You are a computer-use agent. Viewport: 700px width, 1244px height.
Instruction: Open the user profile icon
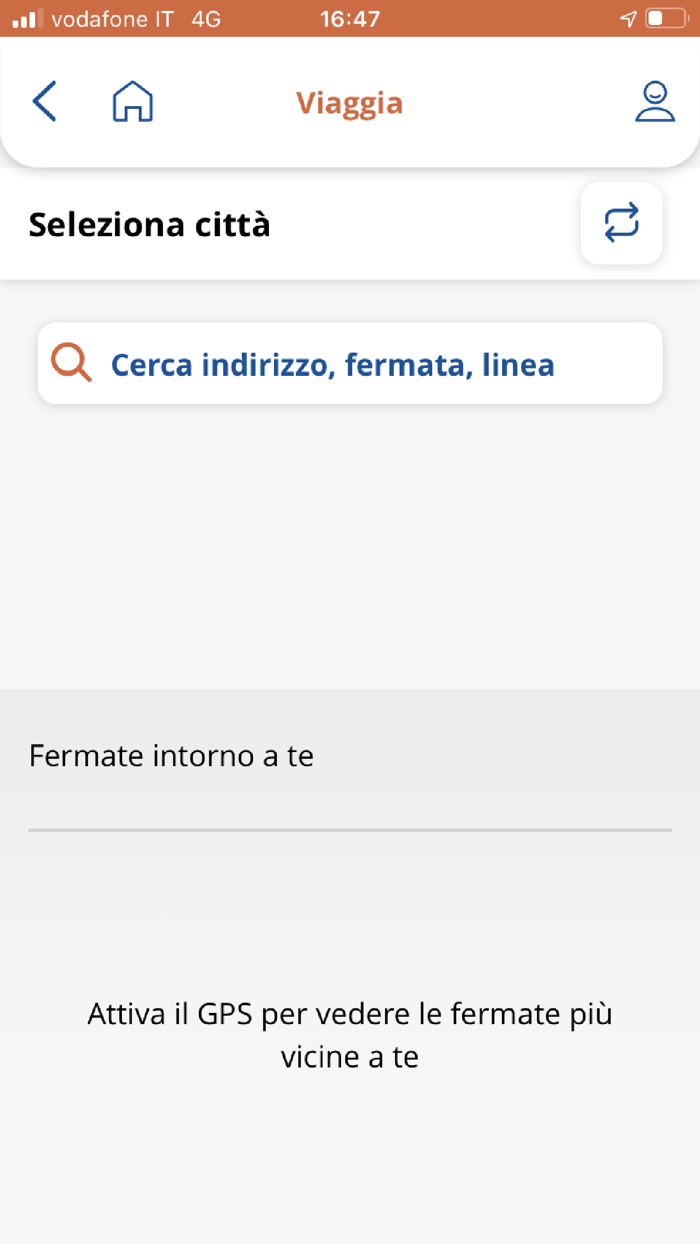click(x=655, y=102)
